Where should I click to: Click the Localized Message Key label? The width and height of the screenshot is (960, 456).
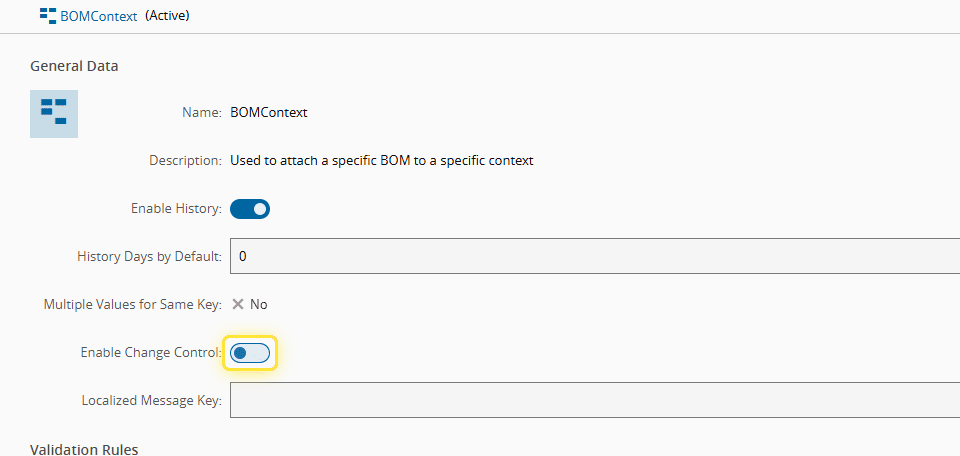pyautogui.click(x=152, y=400)
